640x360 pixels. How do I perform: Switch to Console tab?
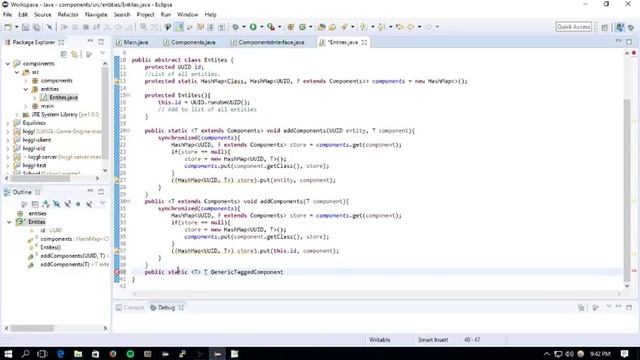coord(130,307)
